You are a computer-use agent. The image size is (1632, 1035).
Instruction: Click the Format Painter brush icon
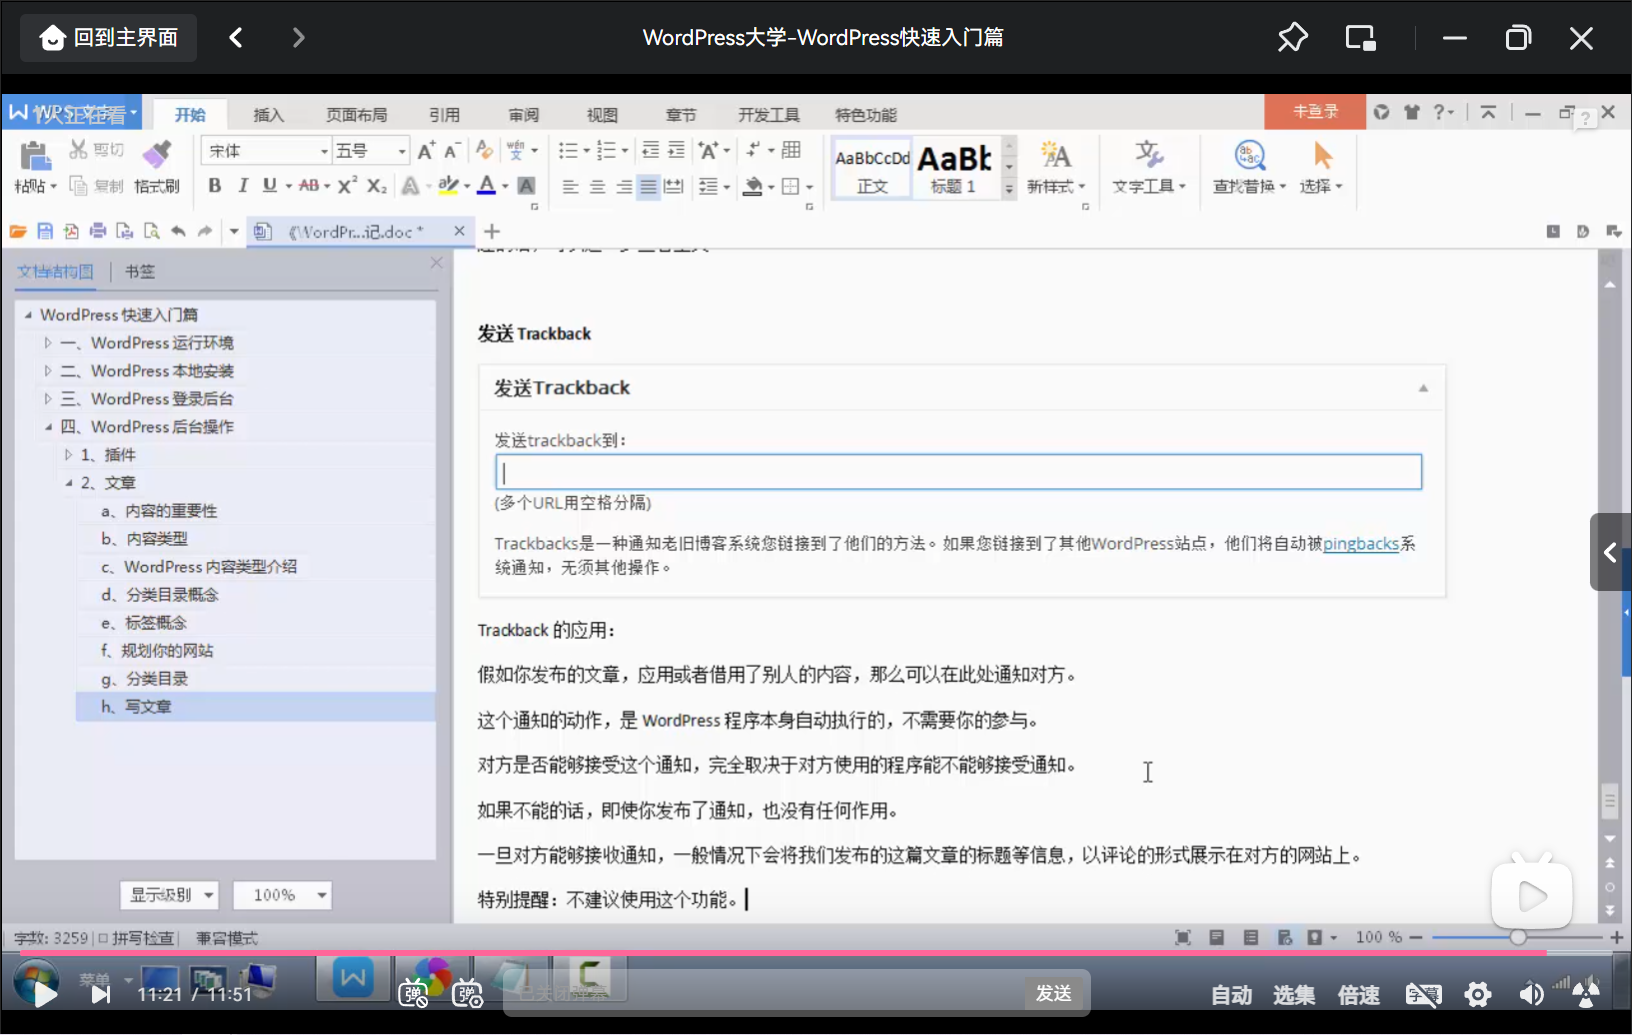(157, 154)
